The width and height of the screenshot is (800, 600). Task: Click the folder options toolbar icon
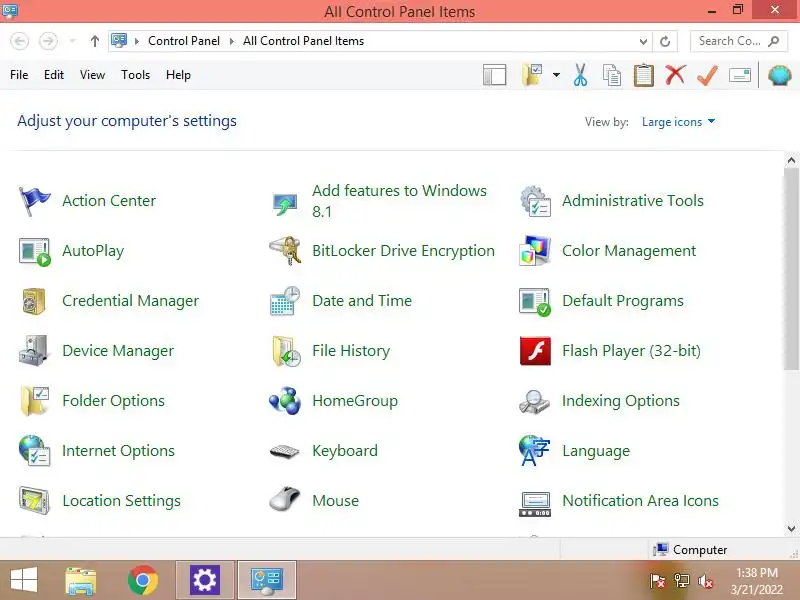pyautogui.click(x=532, y=75)
